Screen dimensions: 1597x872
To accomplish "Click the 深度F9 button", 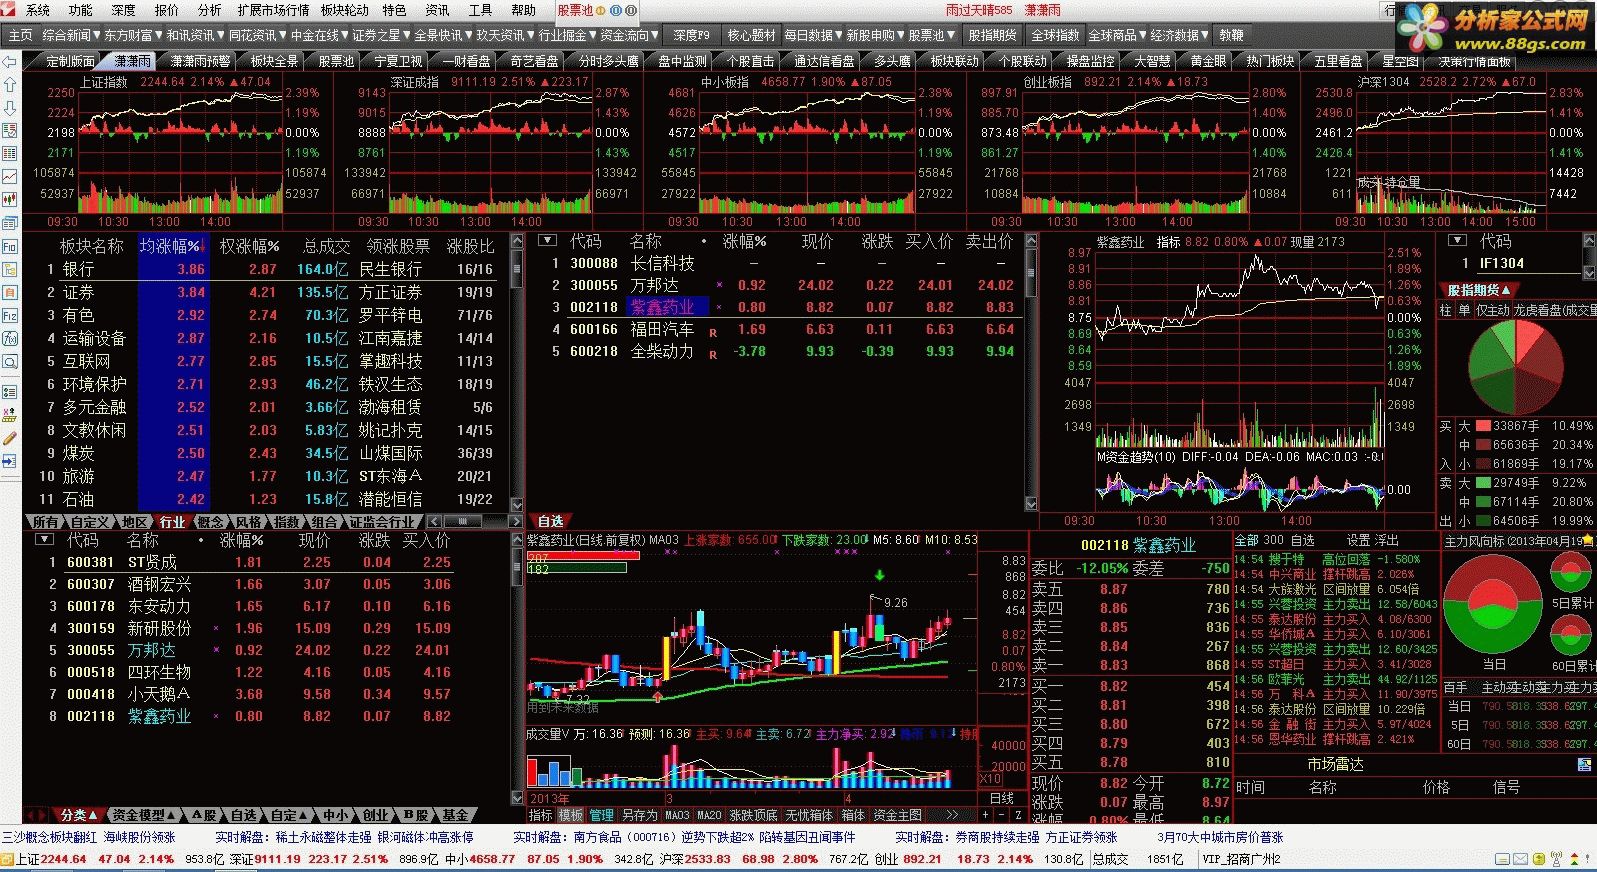I will (691, 35).
